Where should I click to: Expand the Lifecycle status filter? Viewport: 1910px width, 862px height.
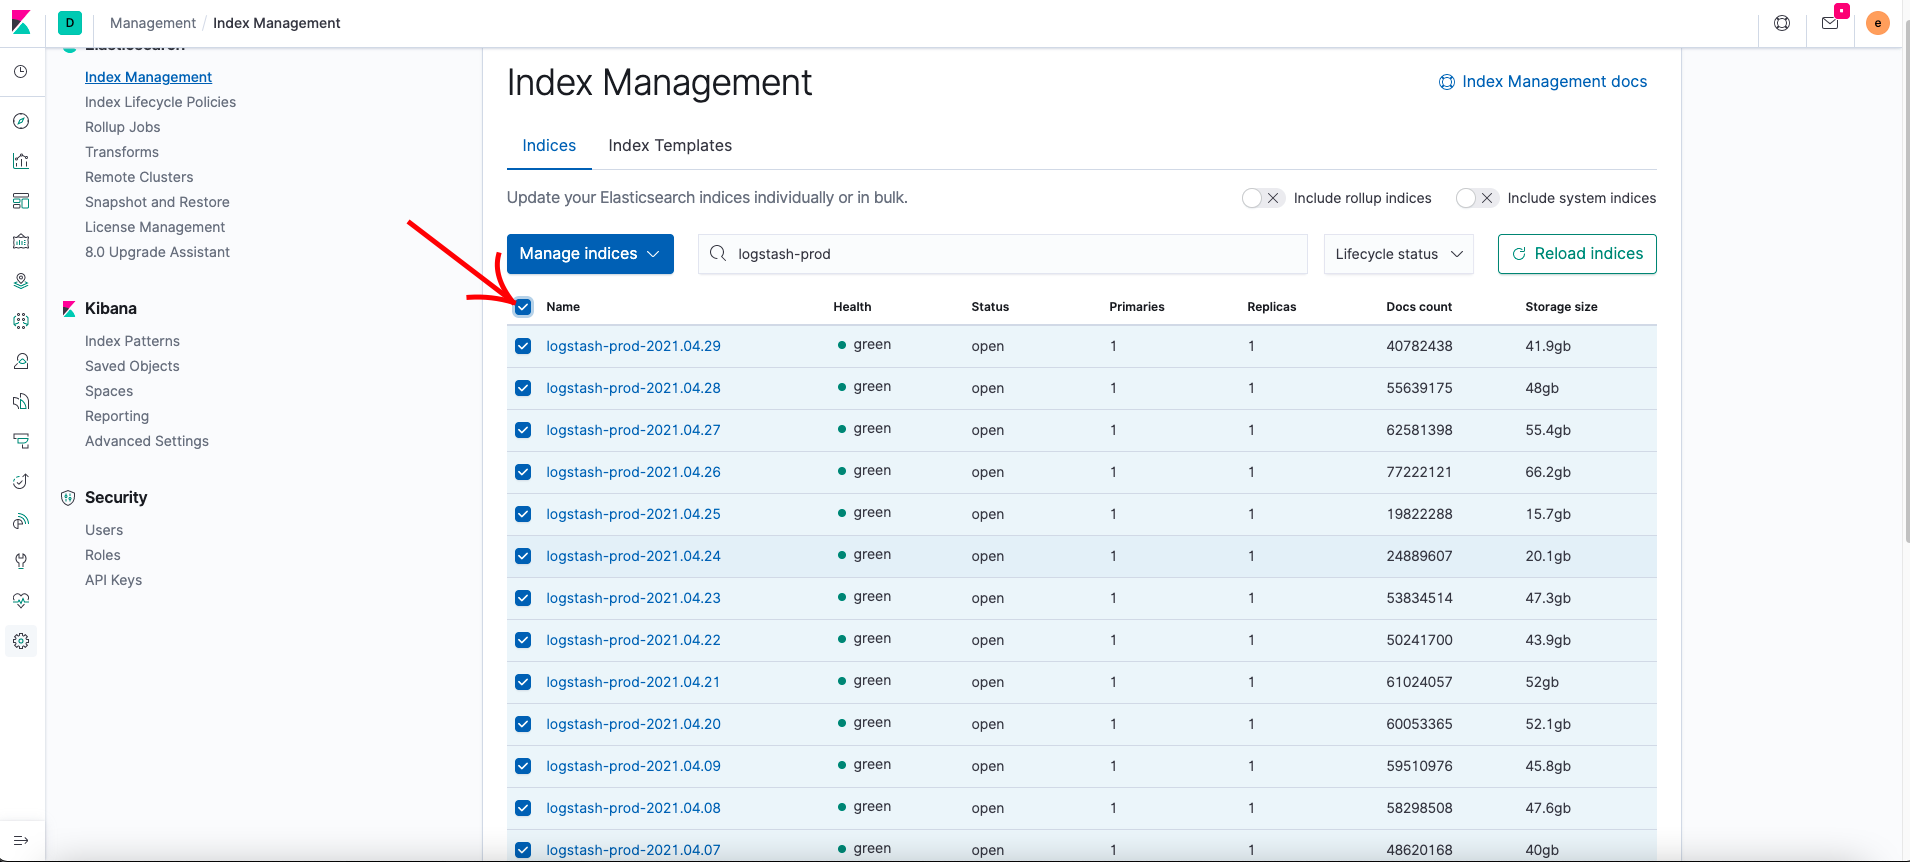point(1398,254)
